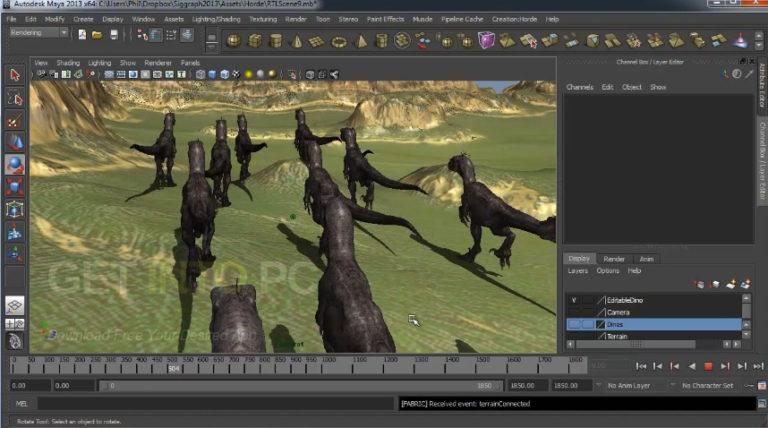Toggle visibility box of Dinos layer

click(x=574, y=324)
